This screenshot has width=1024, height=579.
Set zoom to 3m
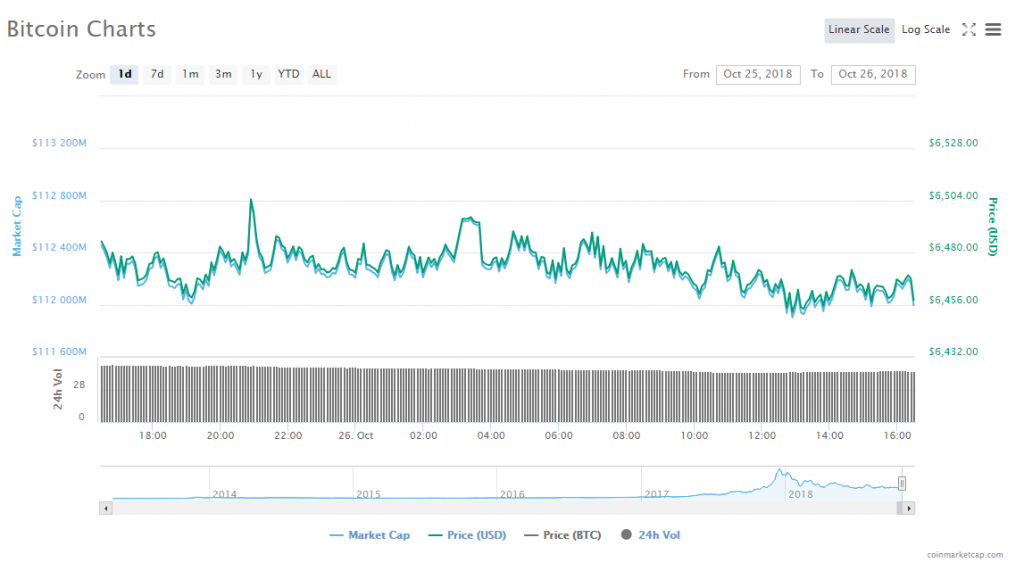223,74
